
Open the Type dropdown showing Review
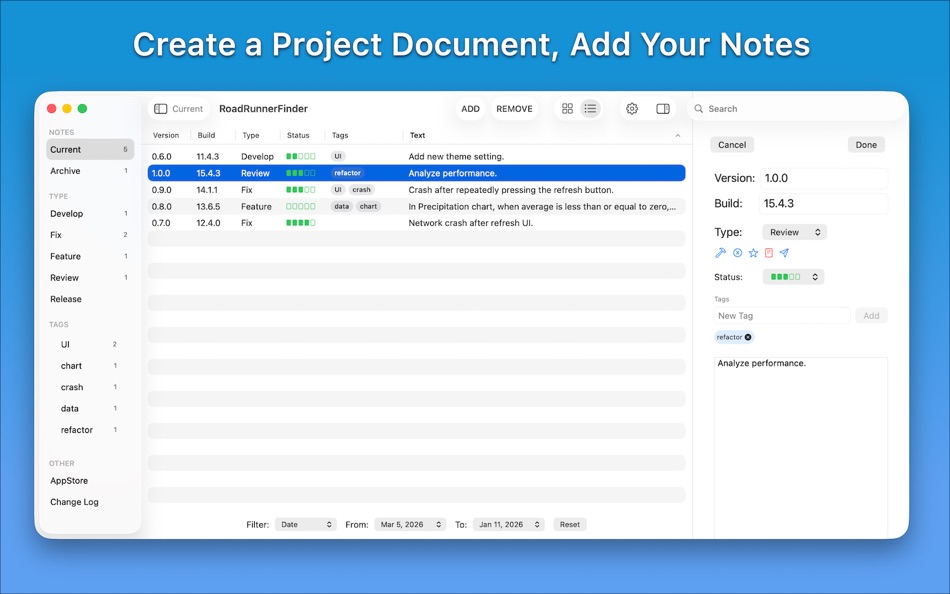point(794,231)
